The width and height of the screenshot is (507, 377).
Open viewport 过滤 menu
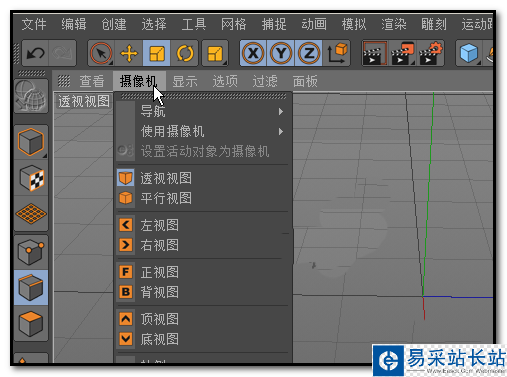[265, 81]
